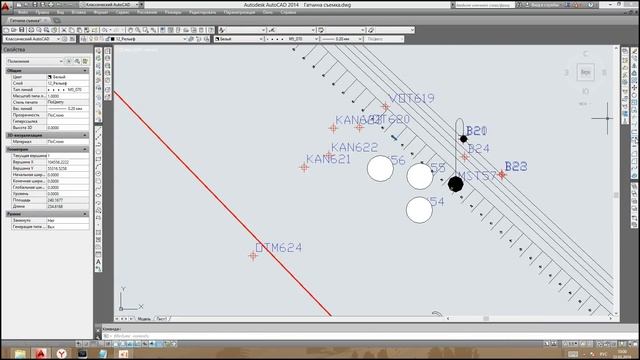Open a drawing file from Standard toolbar
640x360 pixels.
[14, 30]
